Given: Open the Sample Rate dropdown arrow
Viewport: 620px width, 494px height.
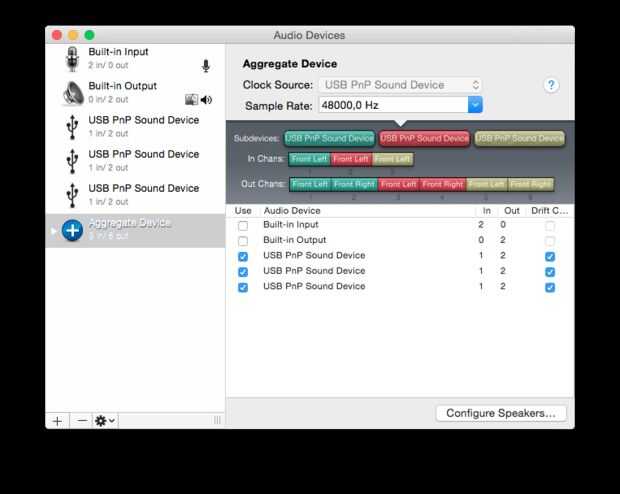Looking at the screenshot, I should click(475, 105).
